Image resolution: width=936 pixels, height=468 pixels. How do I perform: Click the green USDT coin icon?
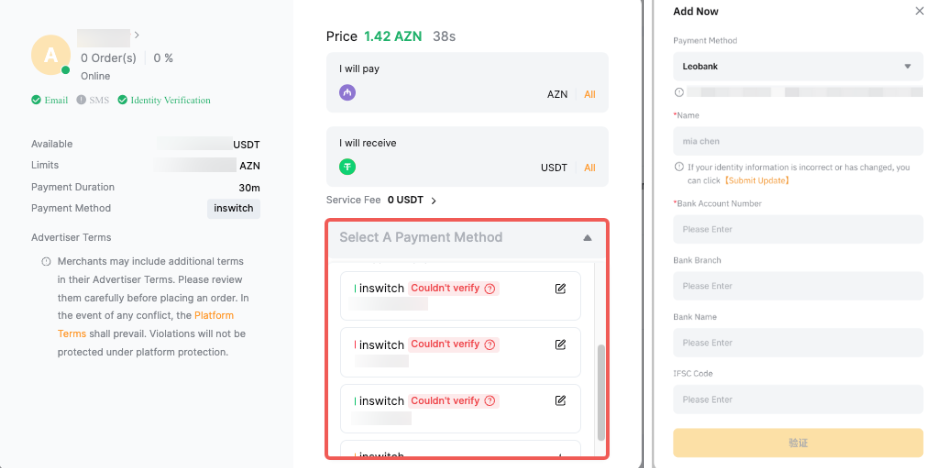coord(348,167)
